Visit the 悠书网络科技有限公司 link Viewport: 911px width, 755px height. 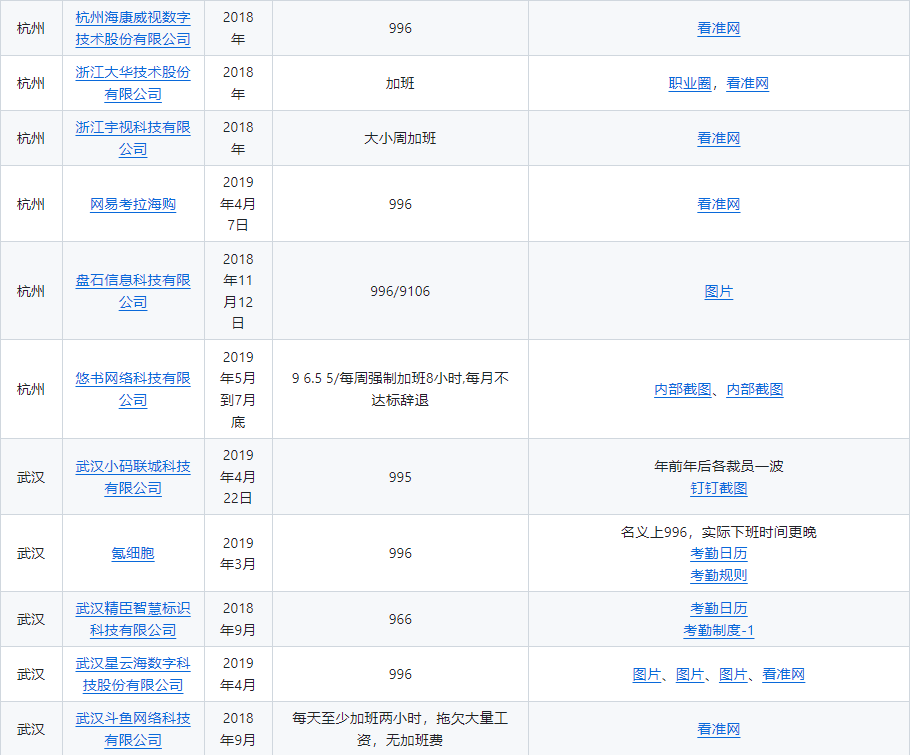click(x=133, y=389)
